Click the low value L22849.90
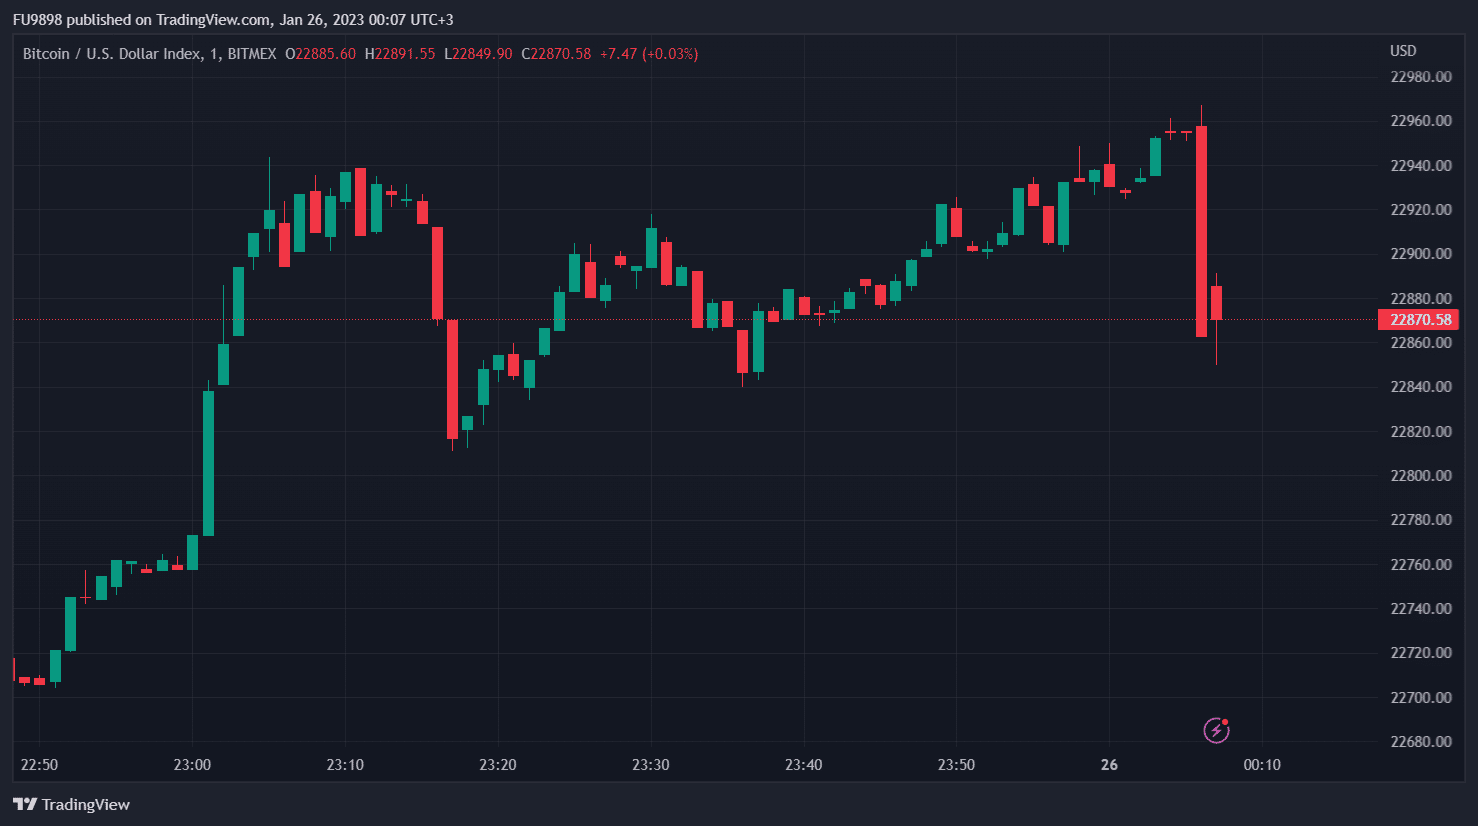Screen dimensions: 1478x826 pyautogui.click(x=478, y=54)
